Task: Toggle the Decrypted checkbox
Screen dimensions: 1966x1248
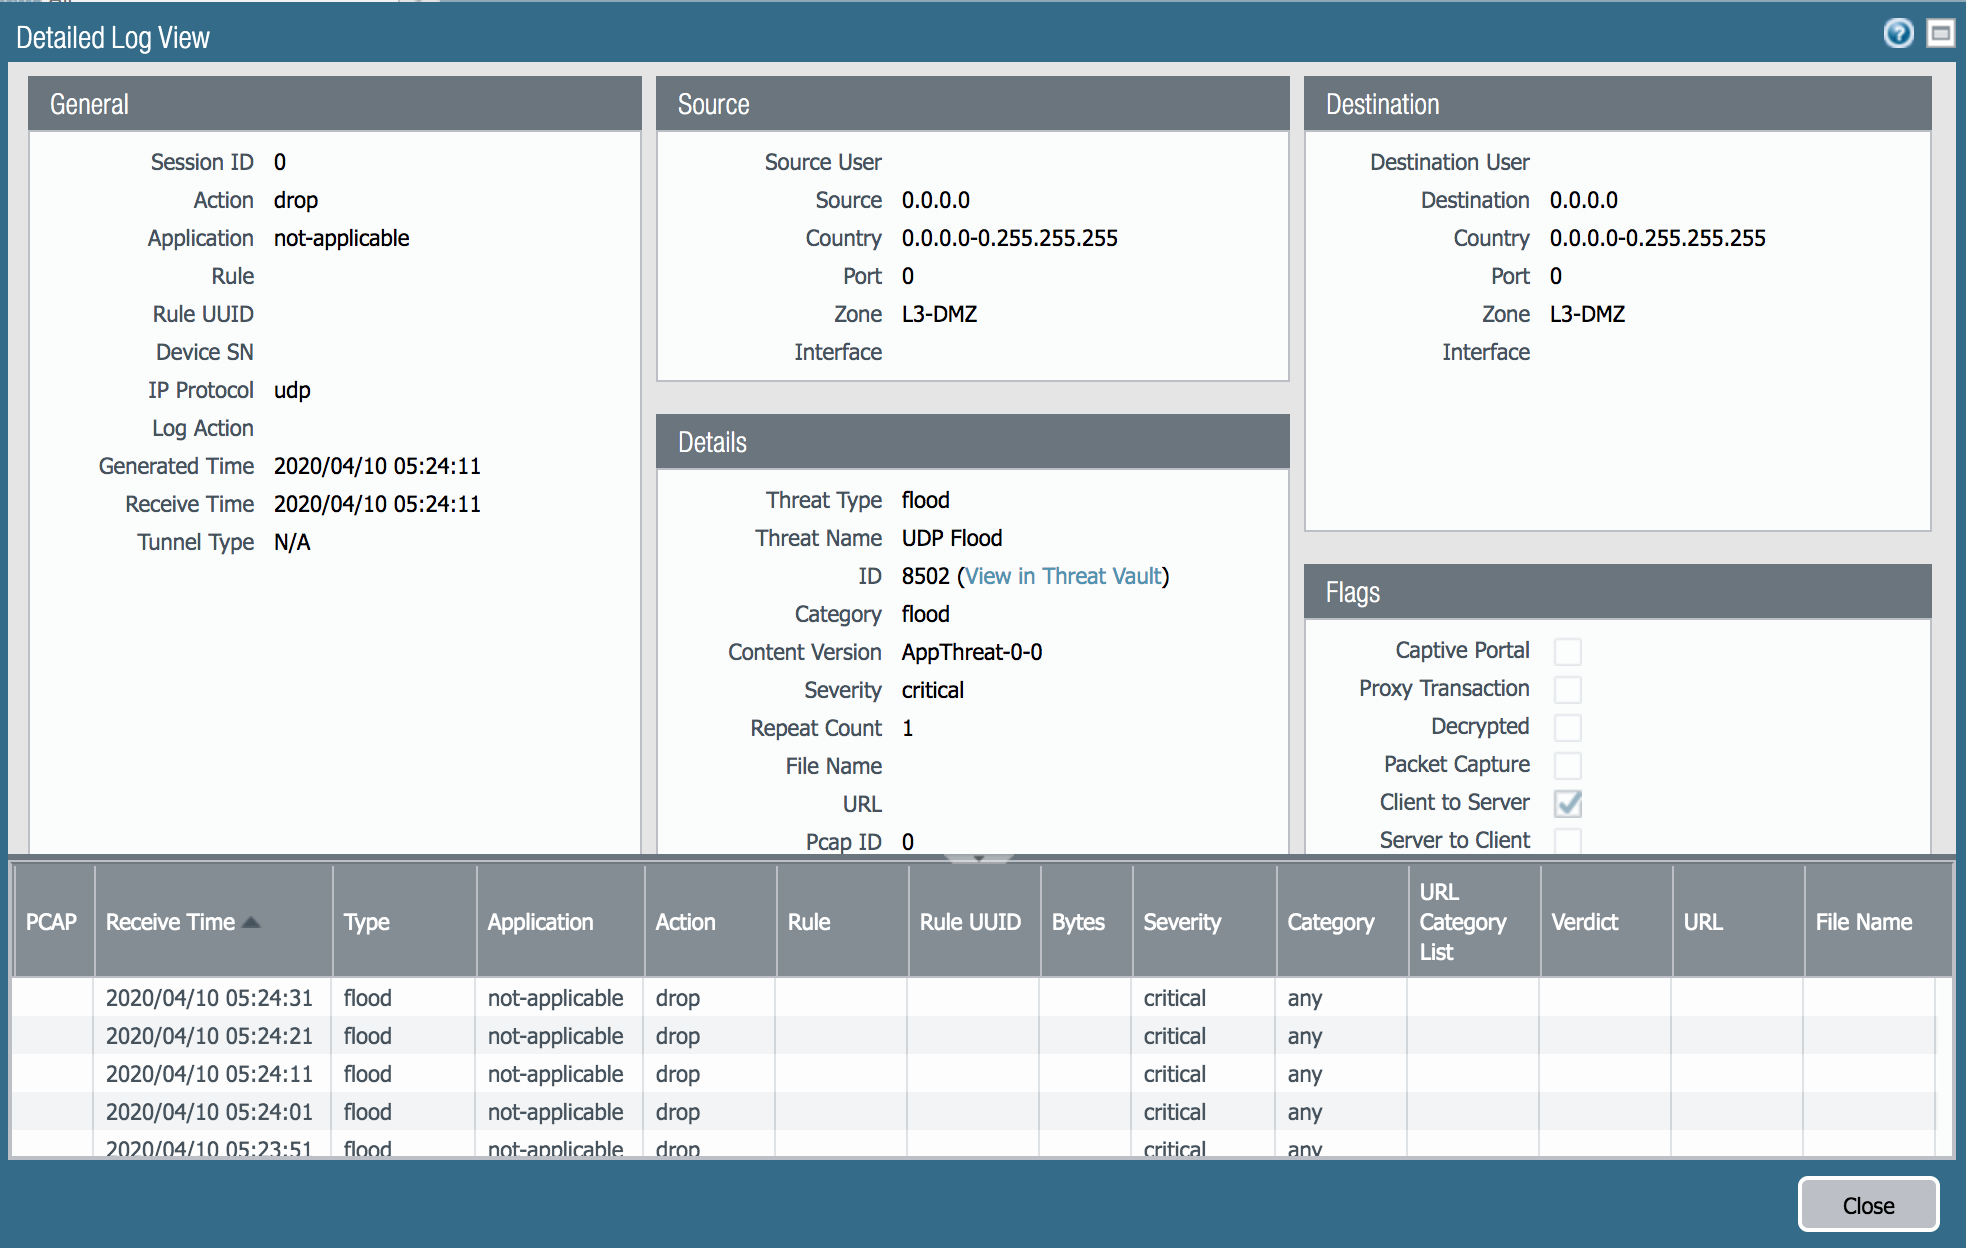Action: point(1567,728)
